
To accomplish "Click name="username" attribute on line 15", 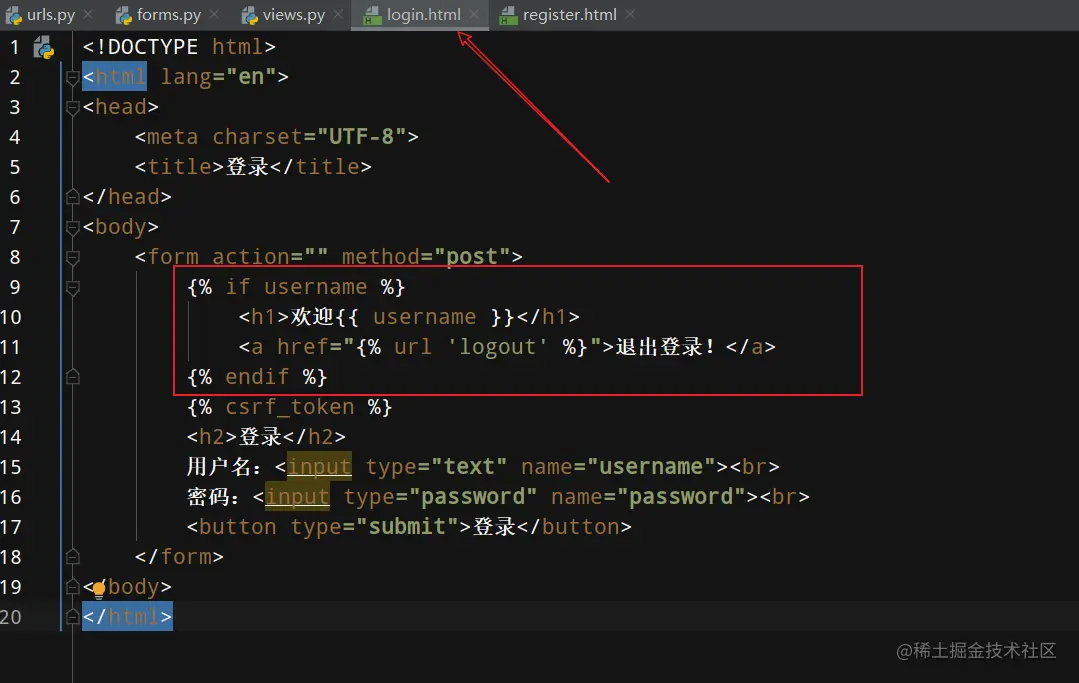I will [618, 467].
